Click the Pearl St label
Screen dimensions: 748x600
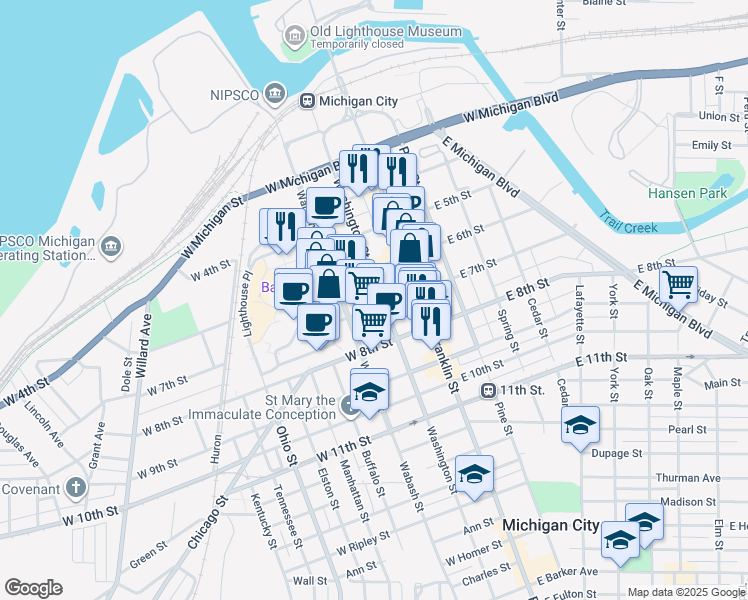tap(687, 430)
